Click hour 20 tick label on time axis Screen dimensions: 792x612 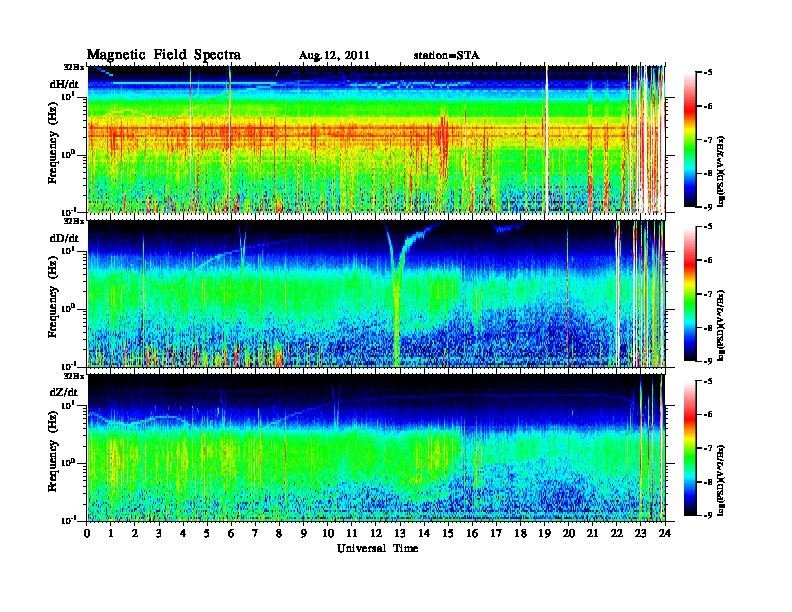pos(569,533)
